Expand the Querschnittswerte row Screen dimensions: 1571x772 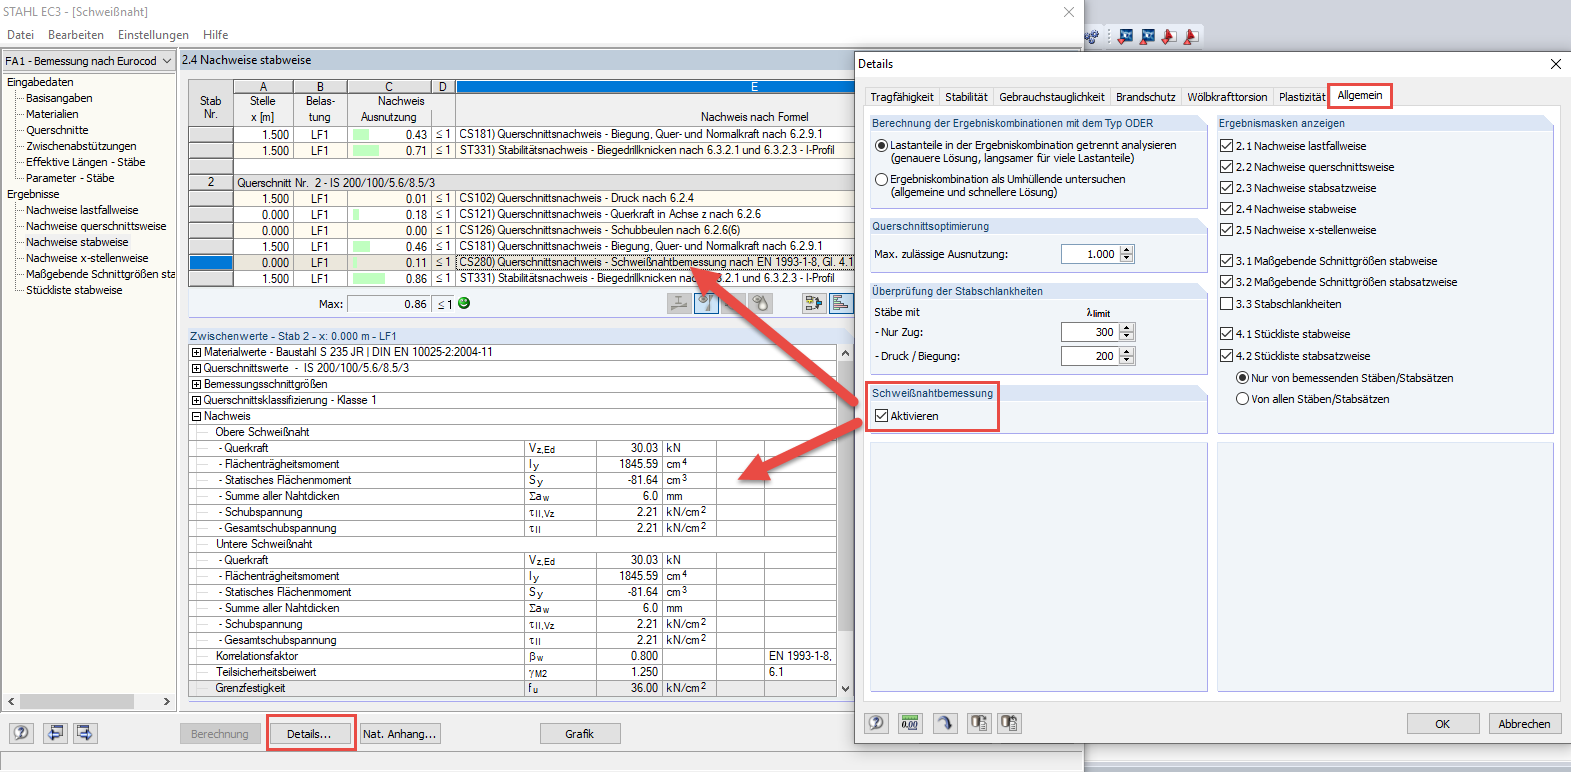[196, 368]
